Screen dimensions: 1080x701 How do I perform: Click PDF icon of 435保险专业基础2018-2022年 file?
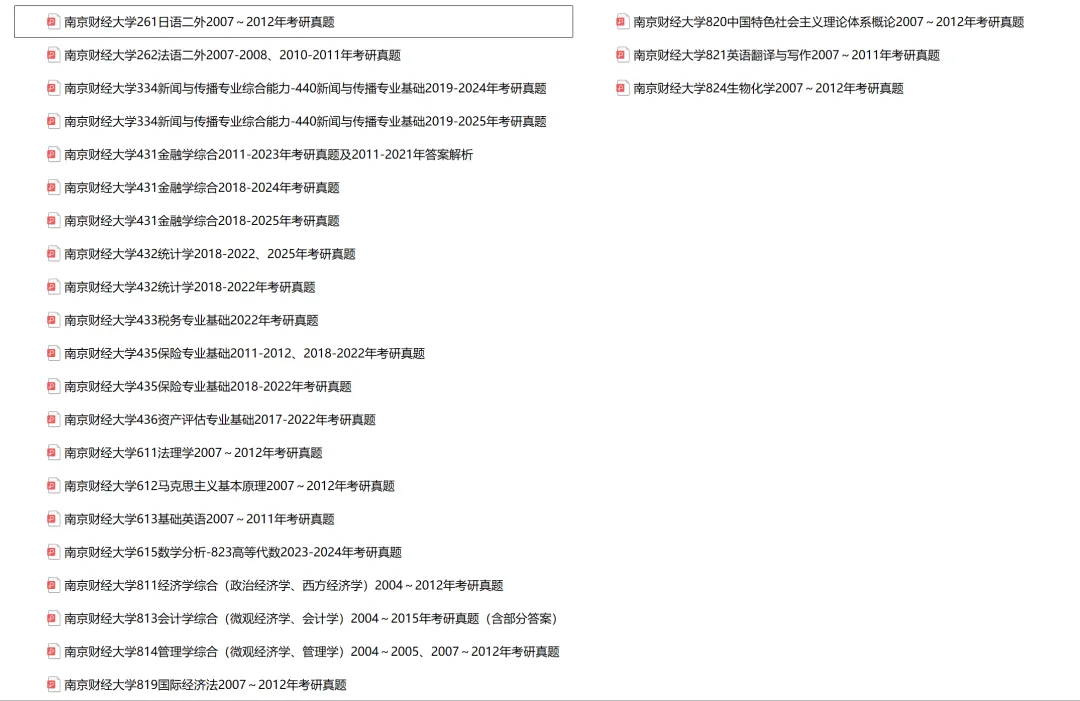coord(53,386)
